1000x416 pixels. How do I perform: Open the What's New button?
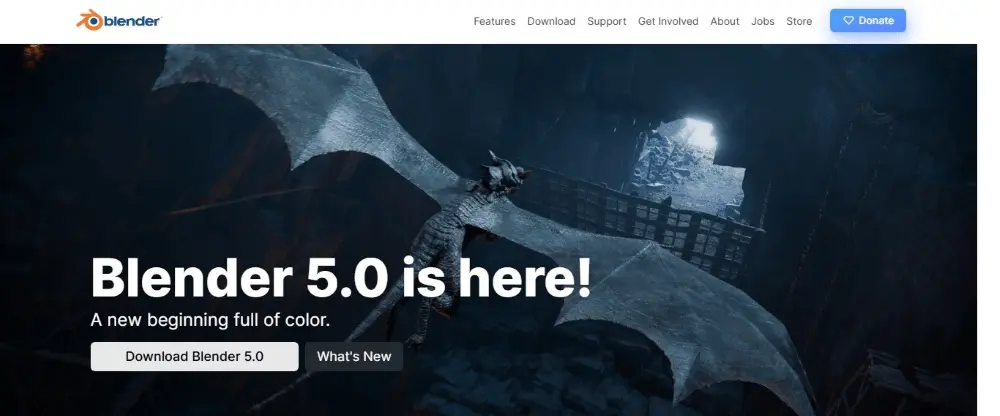[x=354, y=356]
